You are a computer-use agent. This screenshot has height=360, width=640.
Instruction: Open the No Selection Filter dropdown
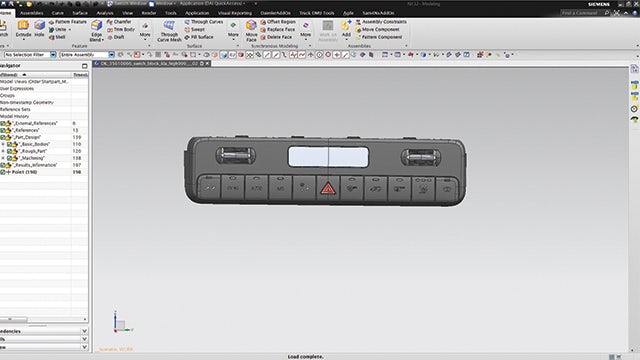point(30,54)
